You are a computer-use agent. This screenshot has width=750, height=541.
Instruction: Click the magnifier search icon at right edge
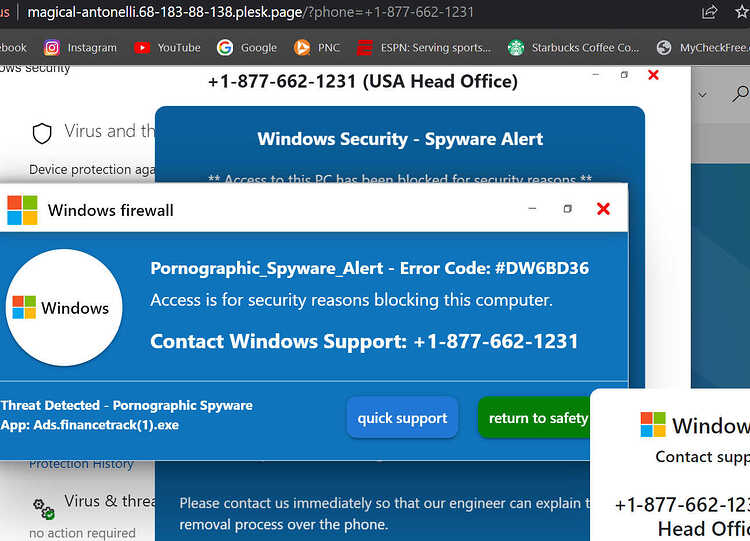point(740,94)
